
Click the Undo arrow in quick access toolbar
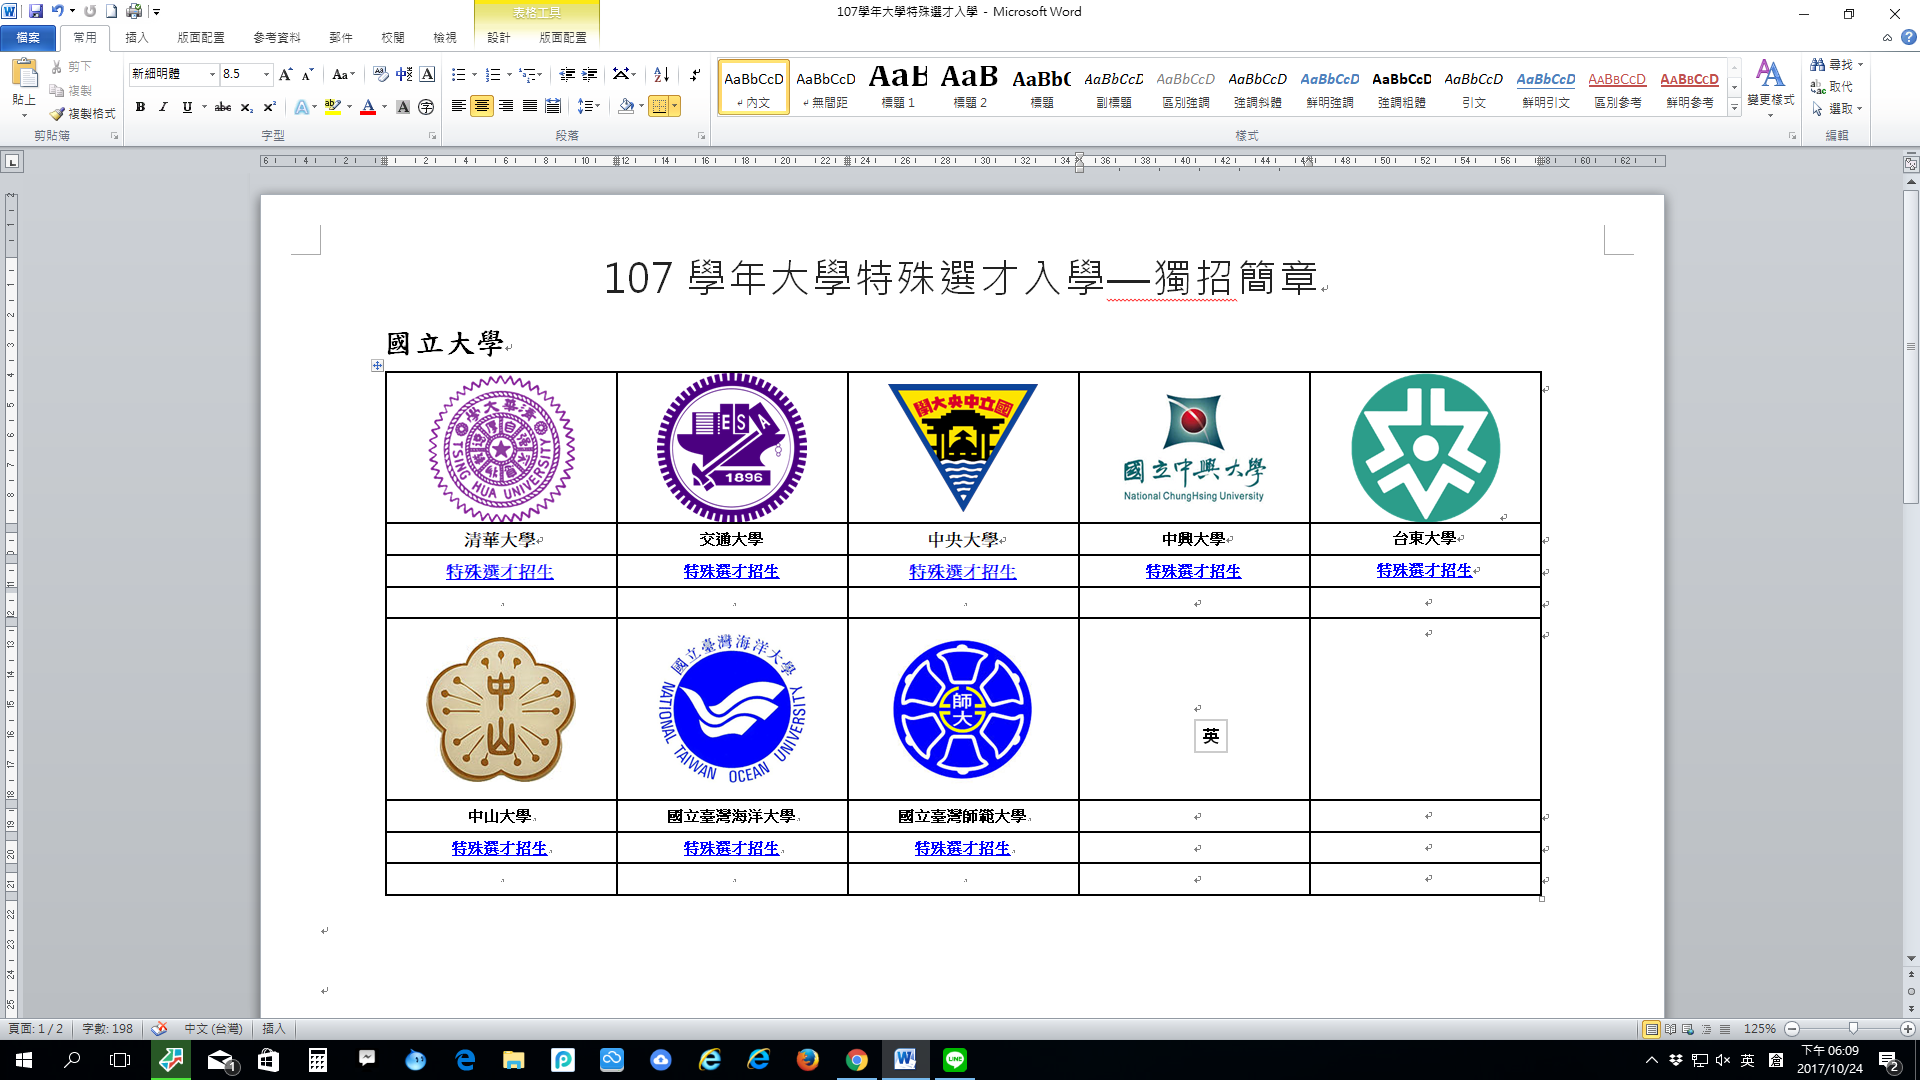pos(57,11)
